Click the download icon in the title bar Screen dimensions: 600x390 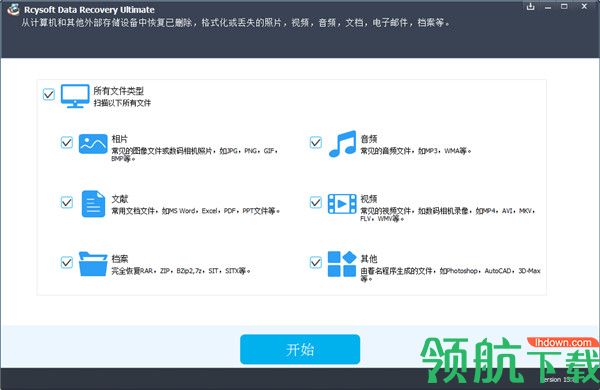pyautogui.click(x=530, y=7)
